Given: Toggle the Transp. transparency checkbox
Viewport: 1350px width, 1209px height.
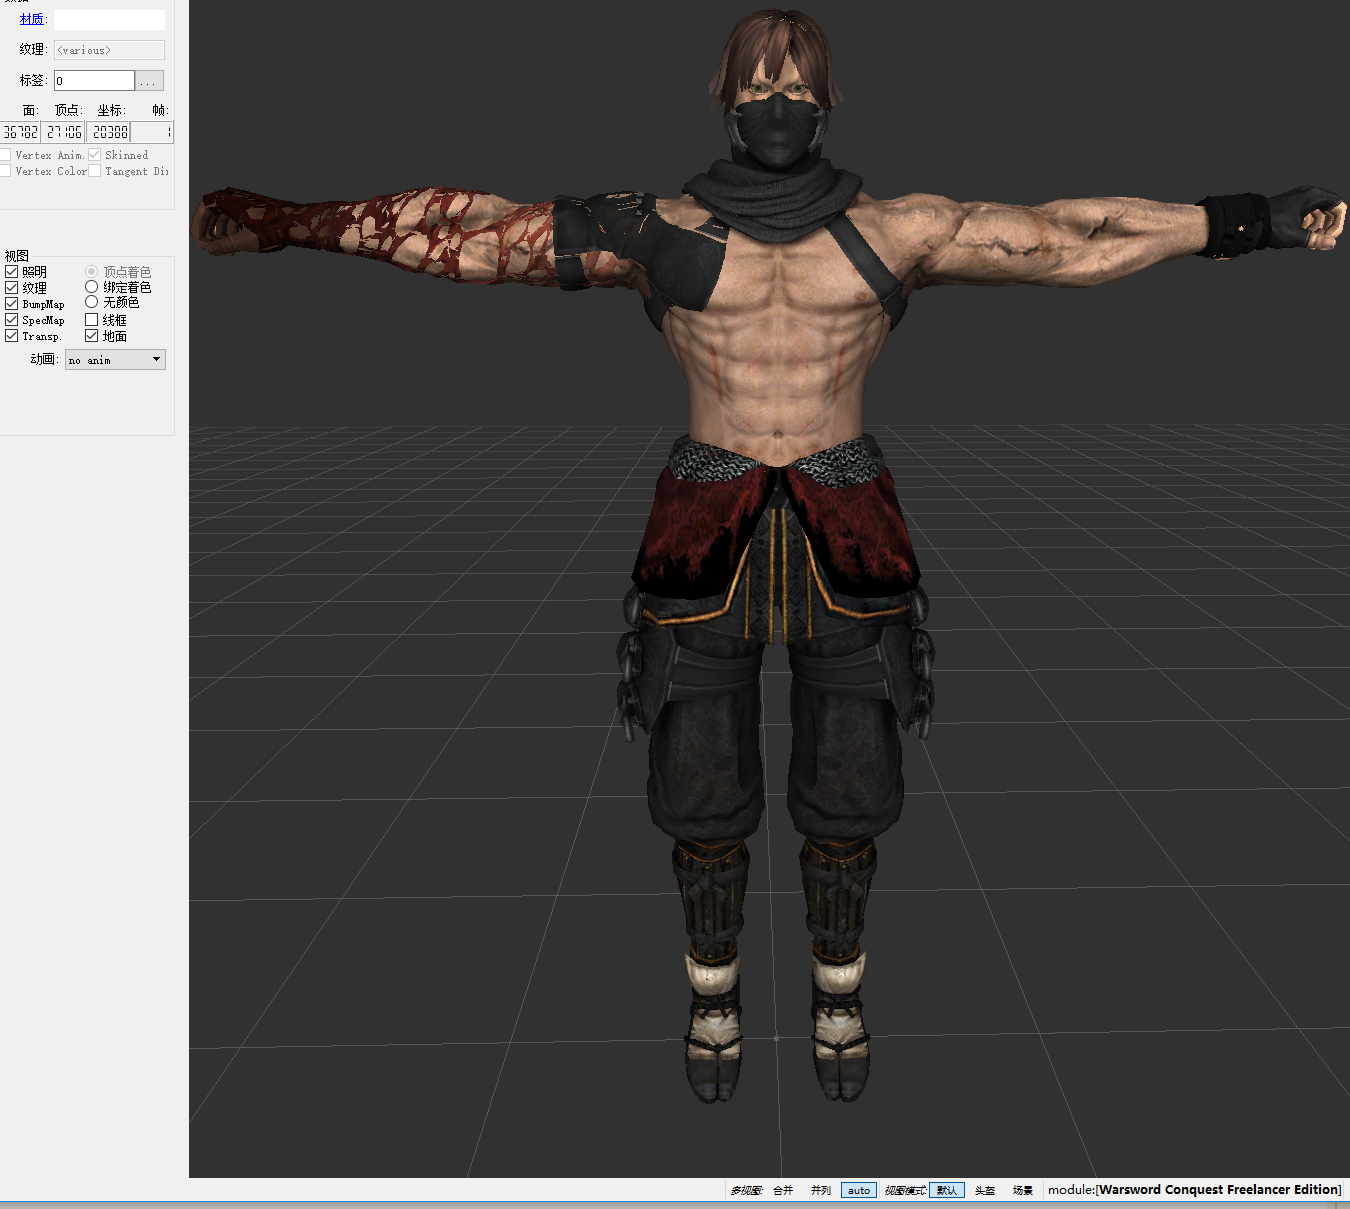Looking at the screenshot, I should 12,336.
